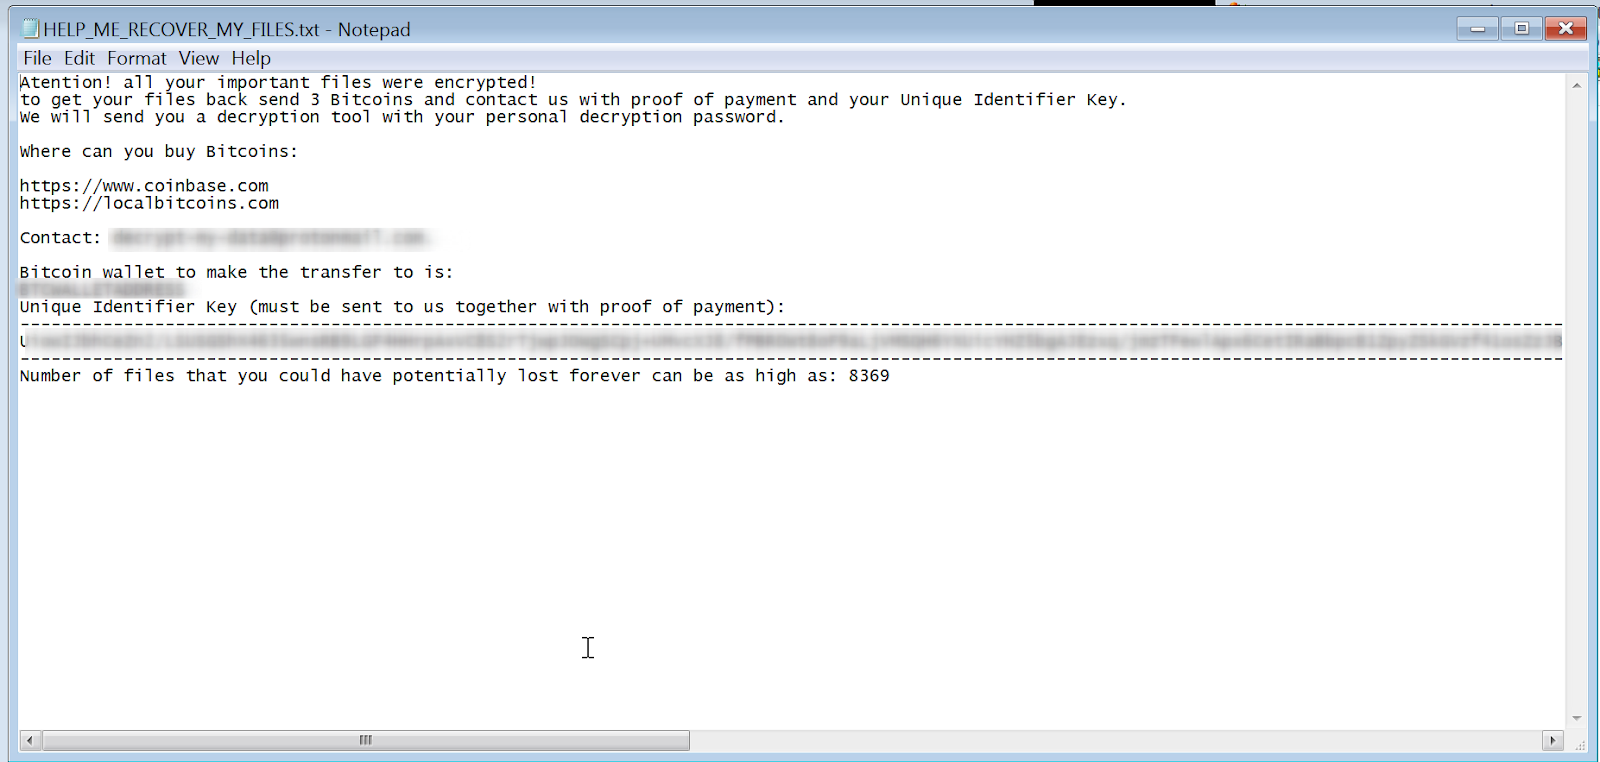Open the Help menu

tap(251, 58)
